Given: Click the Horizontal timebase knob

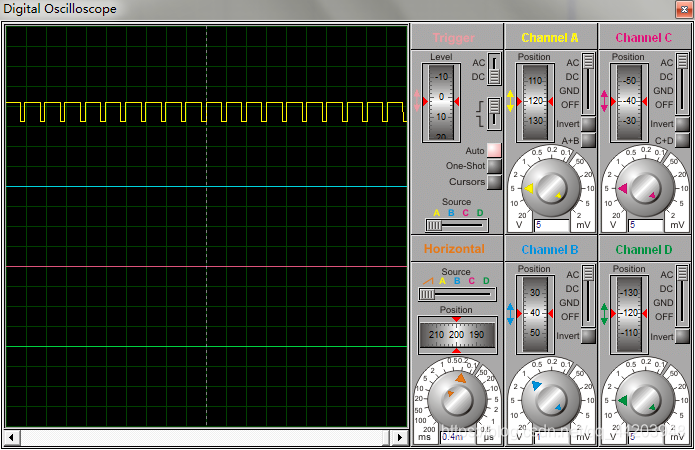Looking at the screenshot, I should [x=457, y=400].
